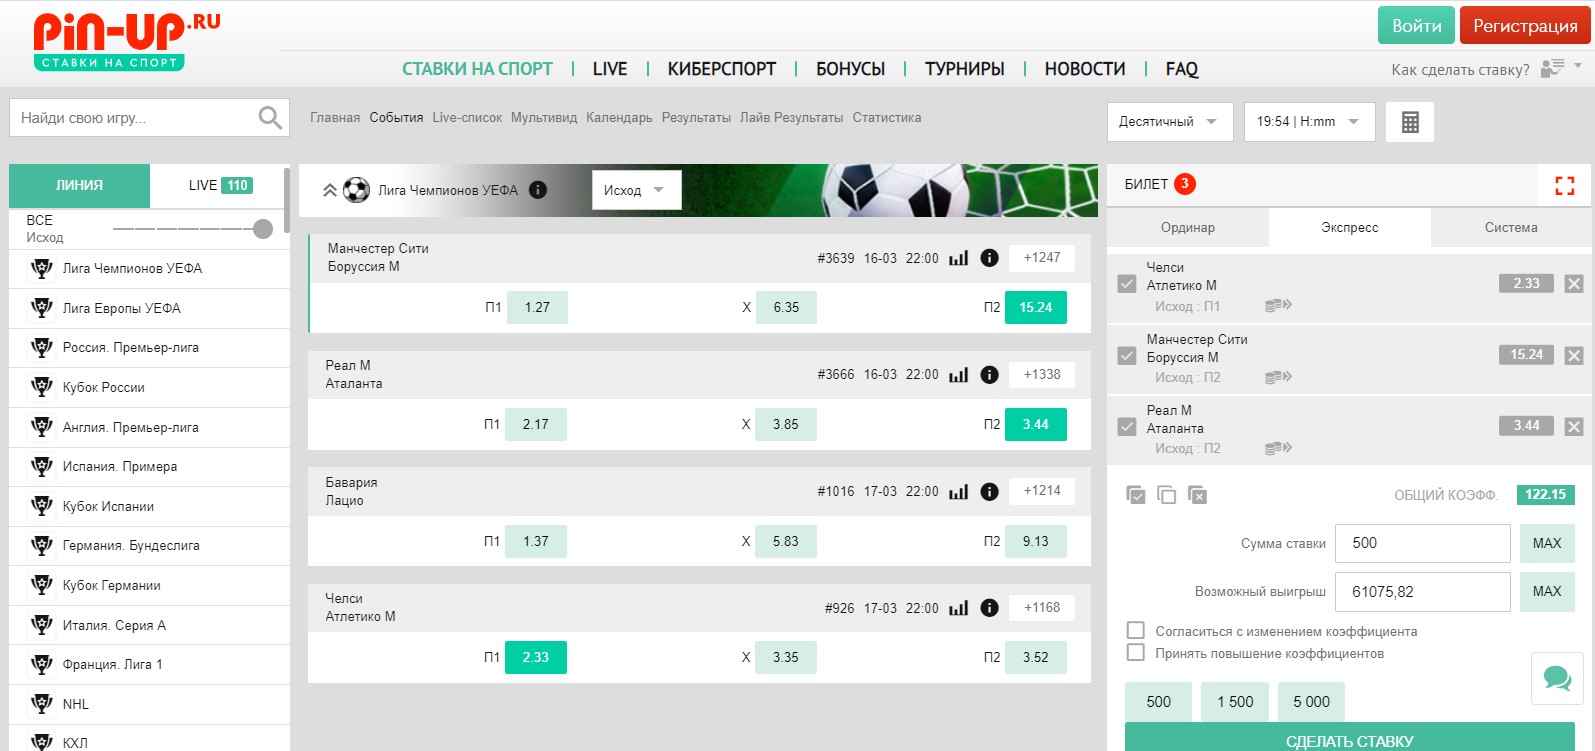Open statistics chart for Реал М match
Screen dimensions: 1595x751
[958, 375]
